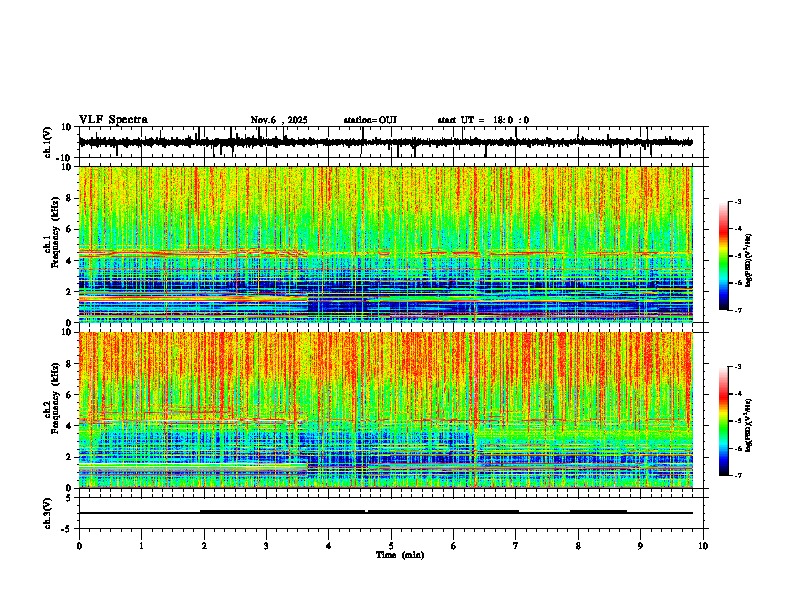
Task: Click the "10" tick on the time axis
Action: click(x=703, y=546)
